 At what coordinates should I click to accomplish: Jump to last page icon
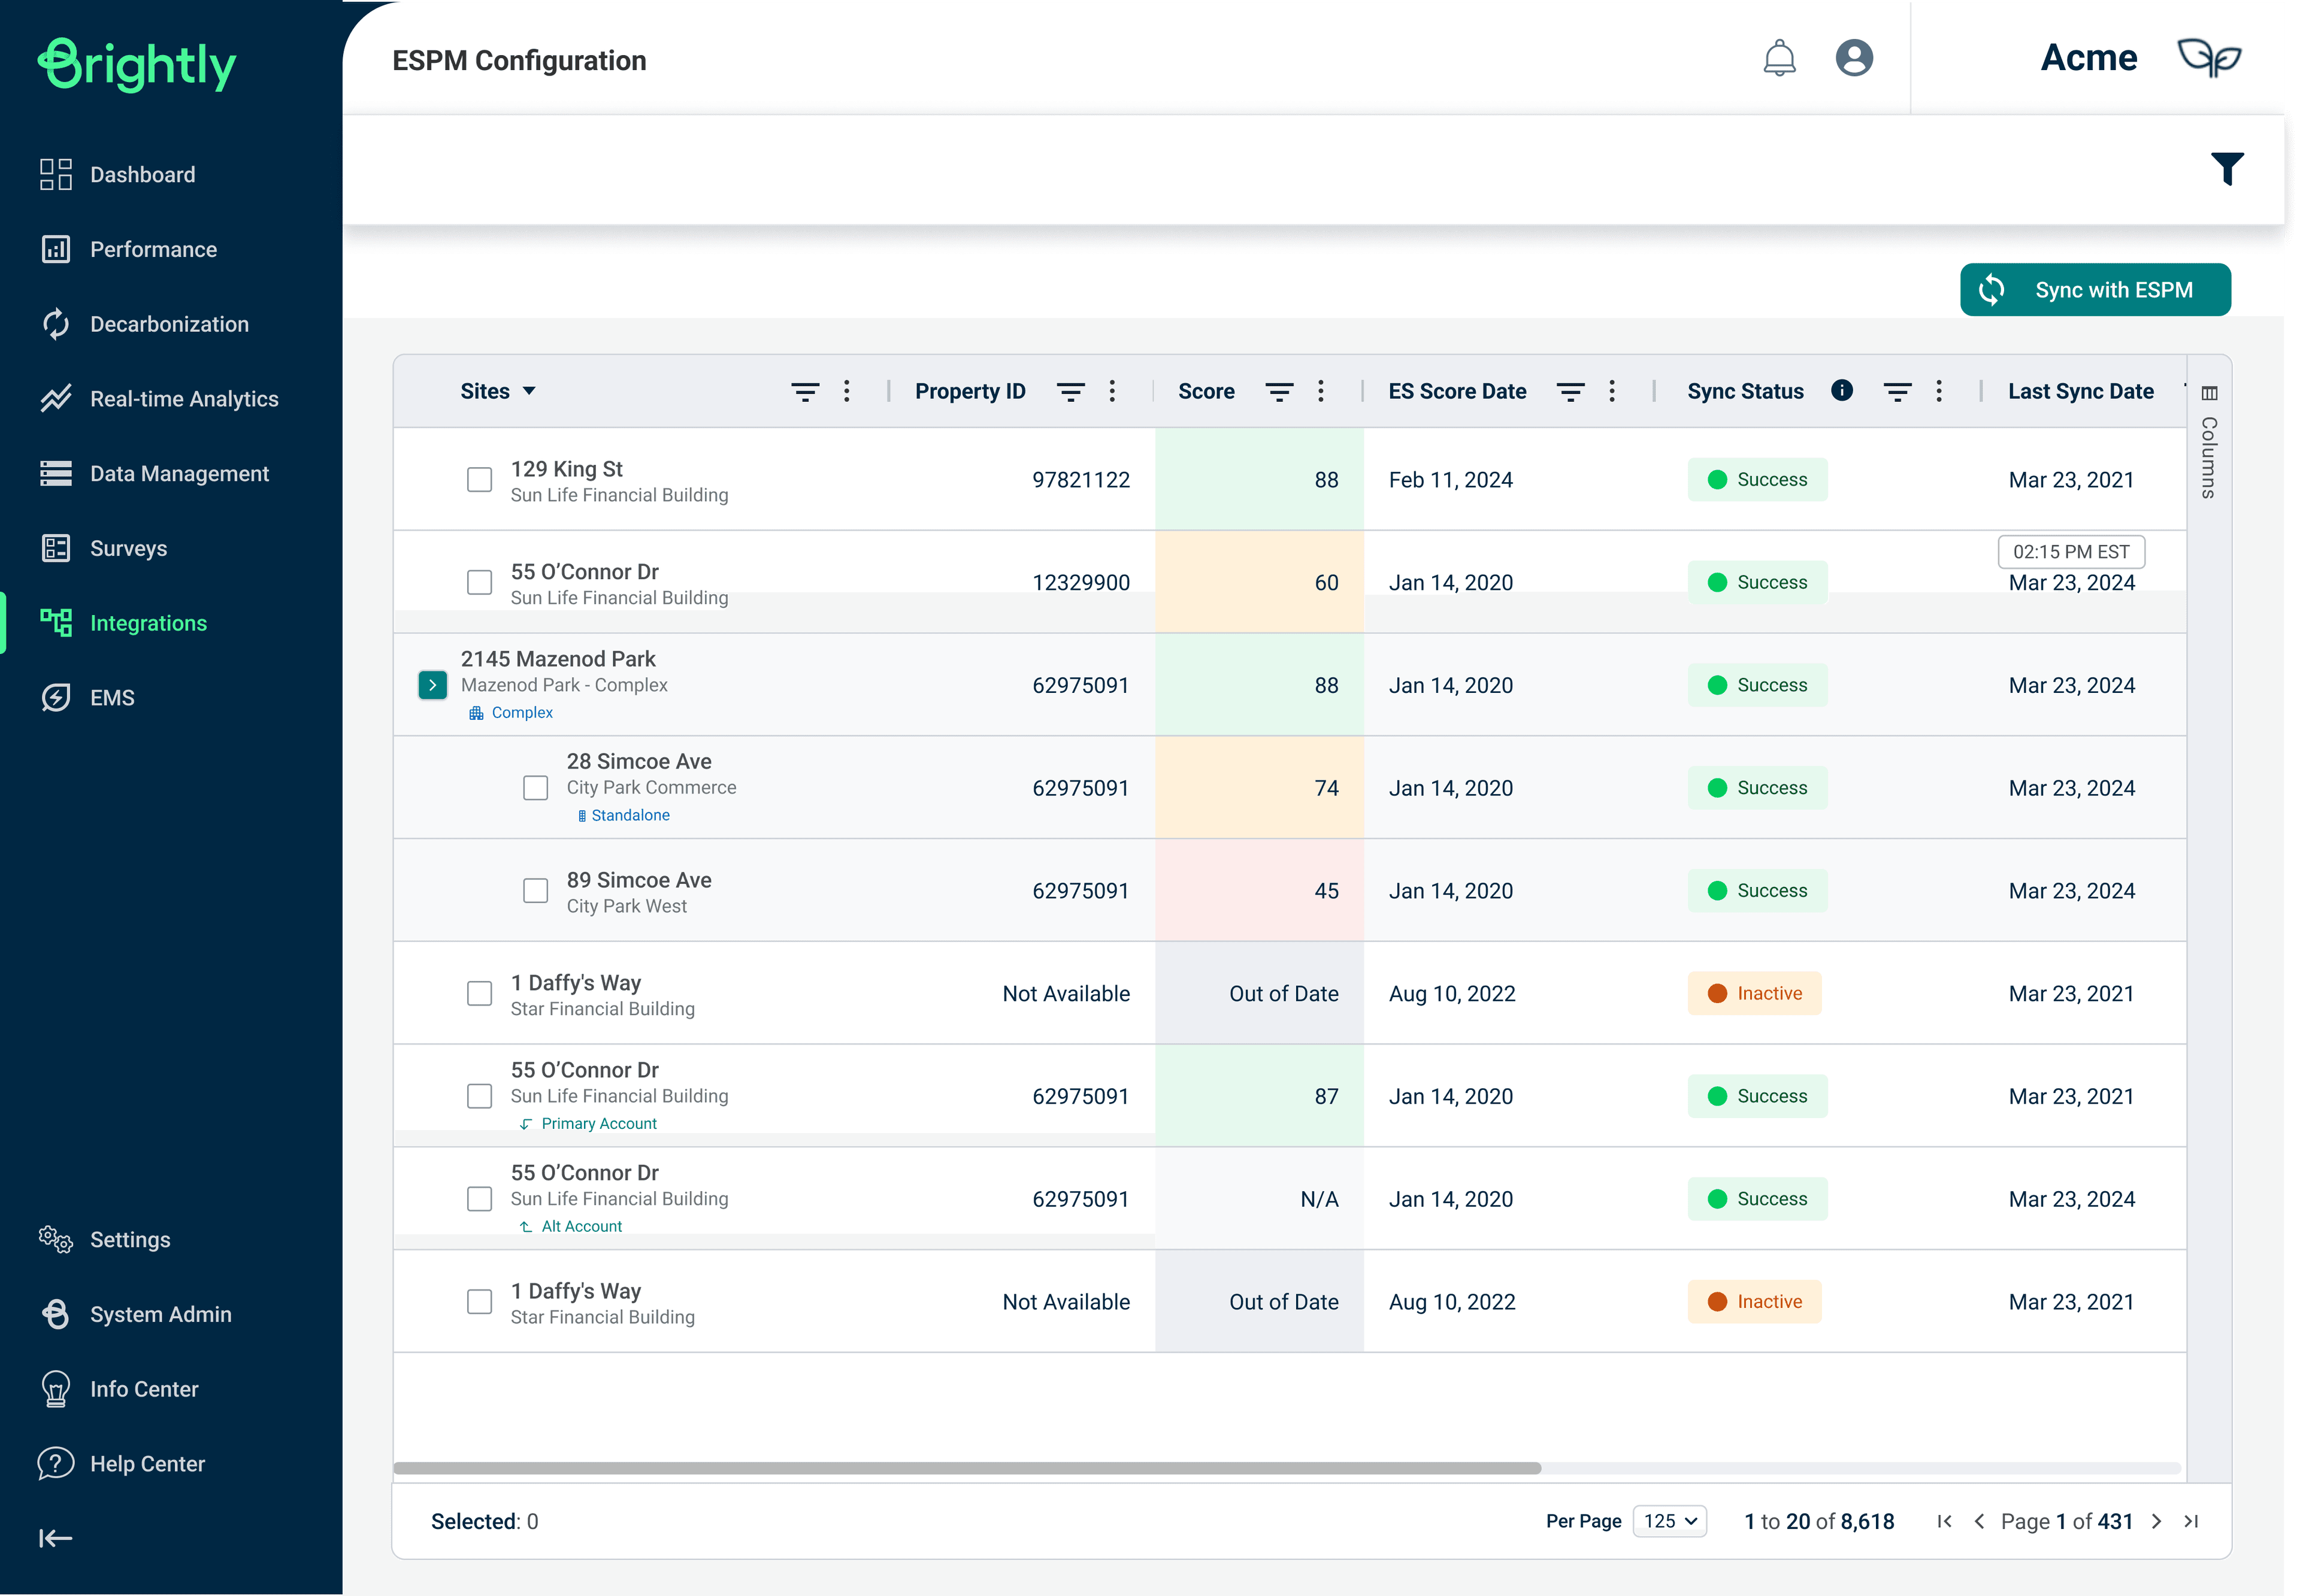coord(2191,1521)
